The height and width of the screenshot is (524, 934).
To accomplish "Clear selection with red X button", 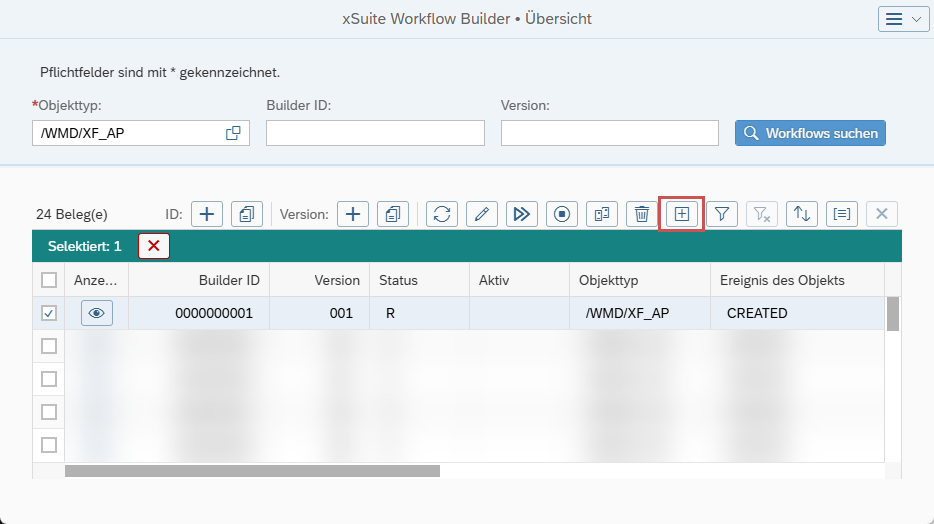I will (154, 246).
